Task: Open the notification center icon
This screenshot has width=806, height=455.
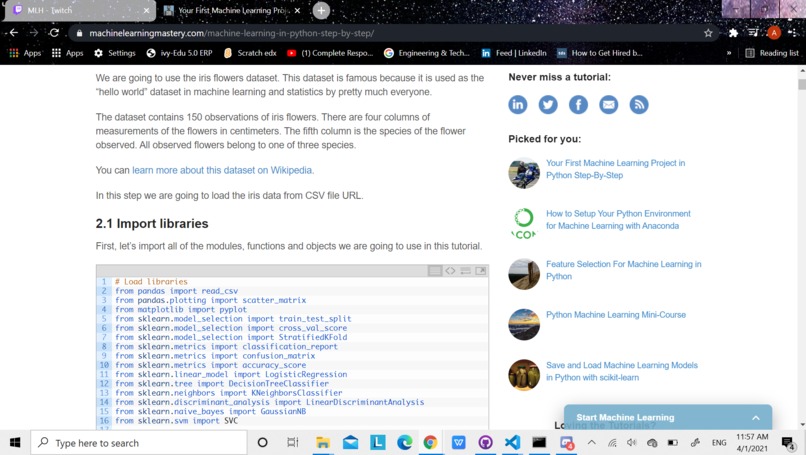Action: (789, 443)
